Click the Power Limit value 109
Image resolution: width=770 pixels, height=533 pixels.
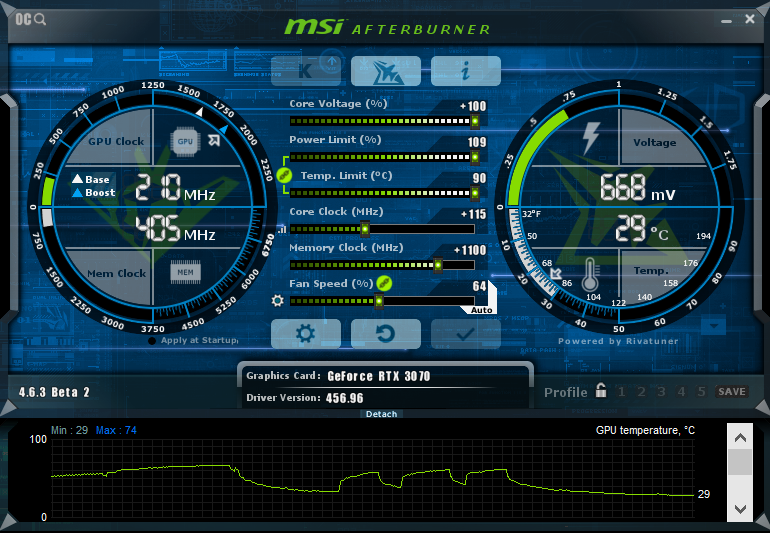point(477,142)
